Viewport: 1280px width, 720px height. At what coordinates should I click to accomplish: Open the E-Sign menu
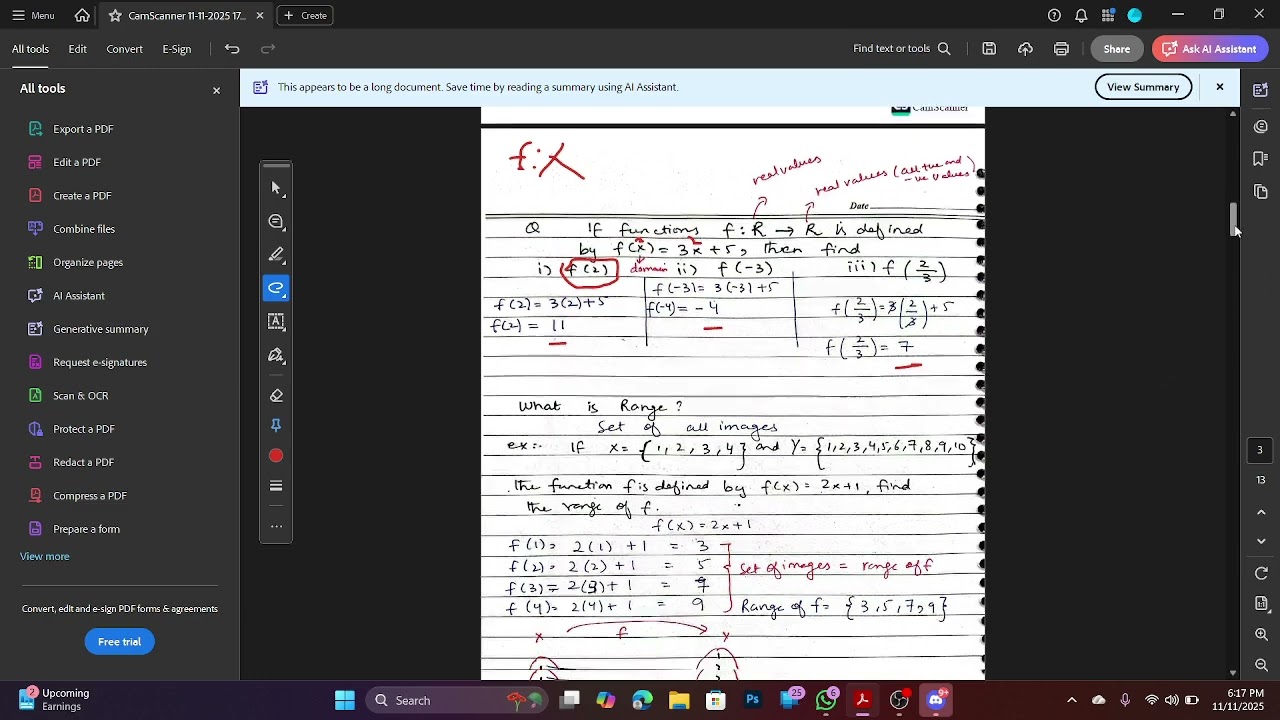177,49
